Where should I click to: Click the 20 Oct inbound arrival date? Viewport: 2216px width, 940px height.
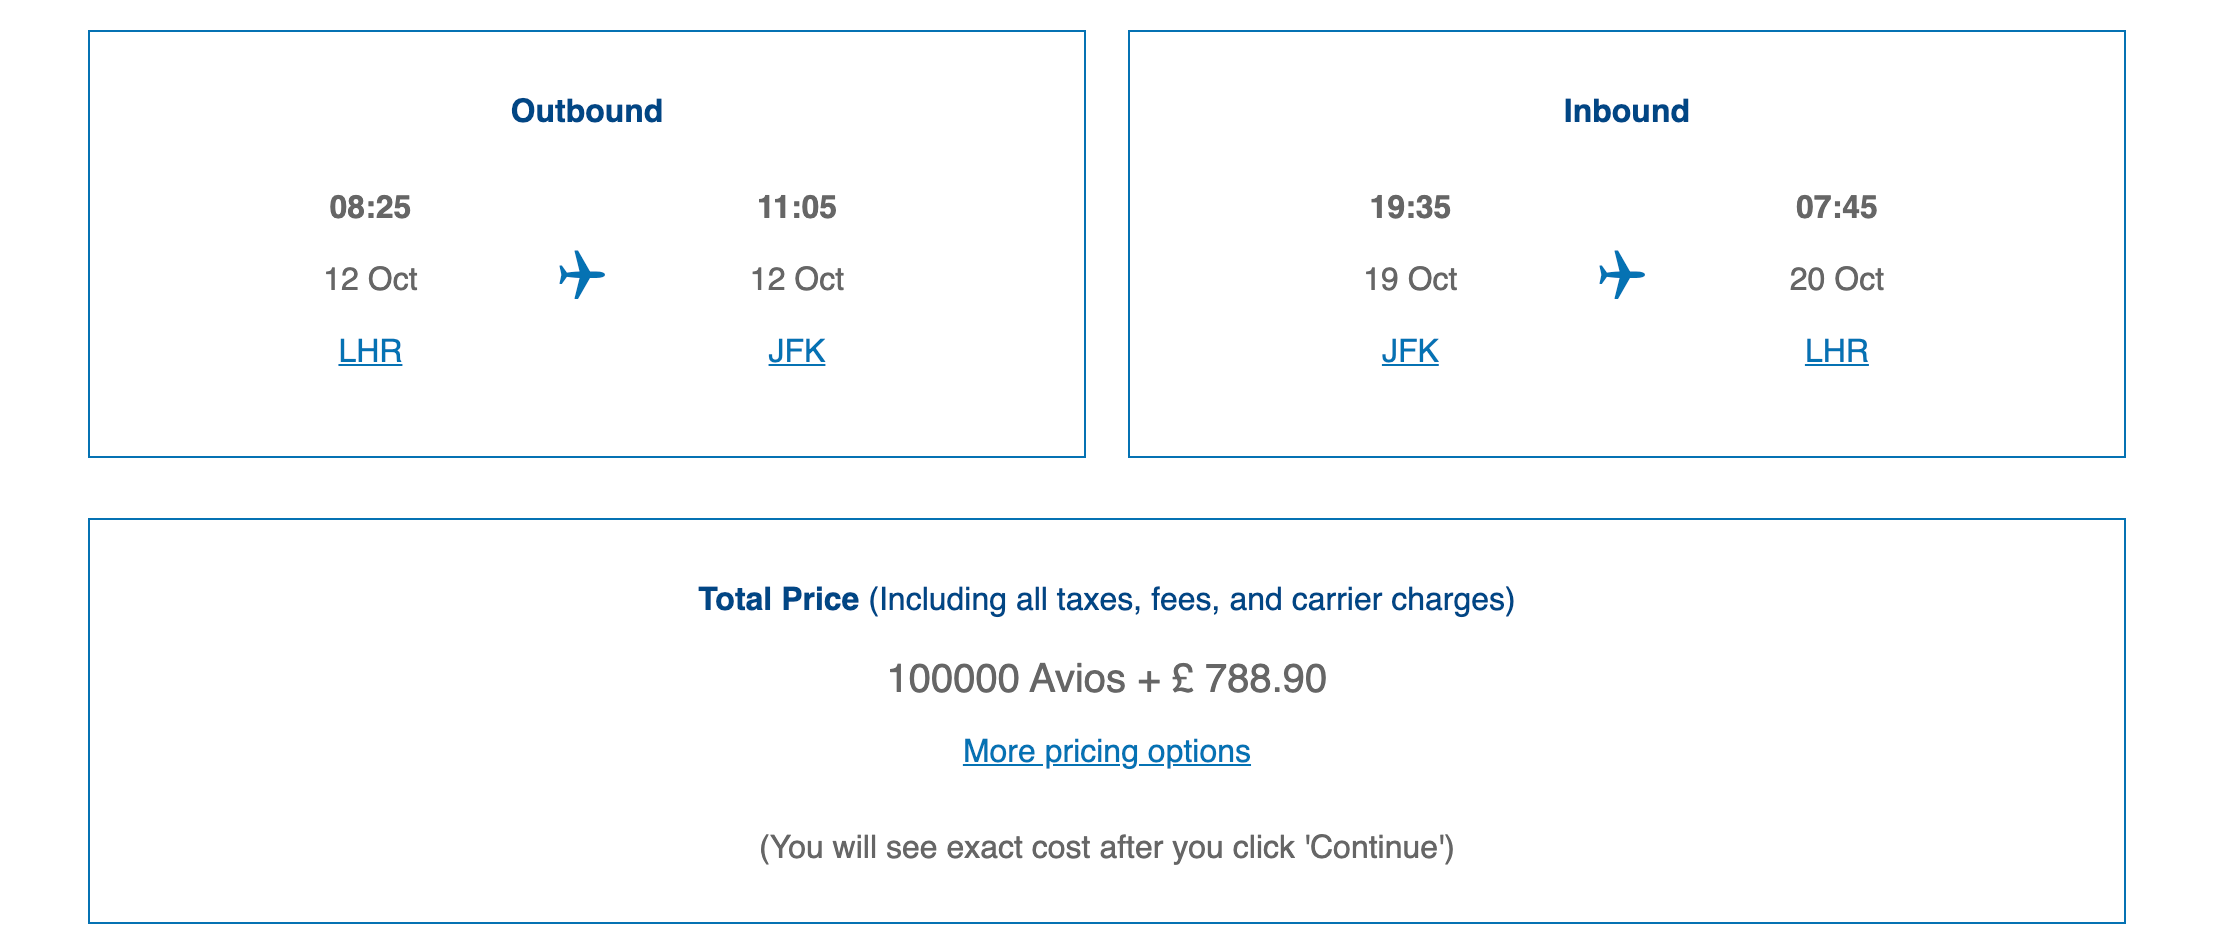pos(1837,279)
